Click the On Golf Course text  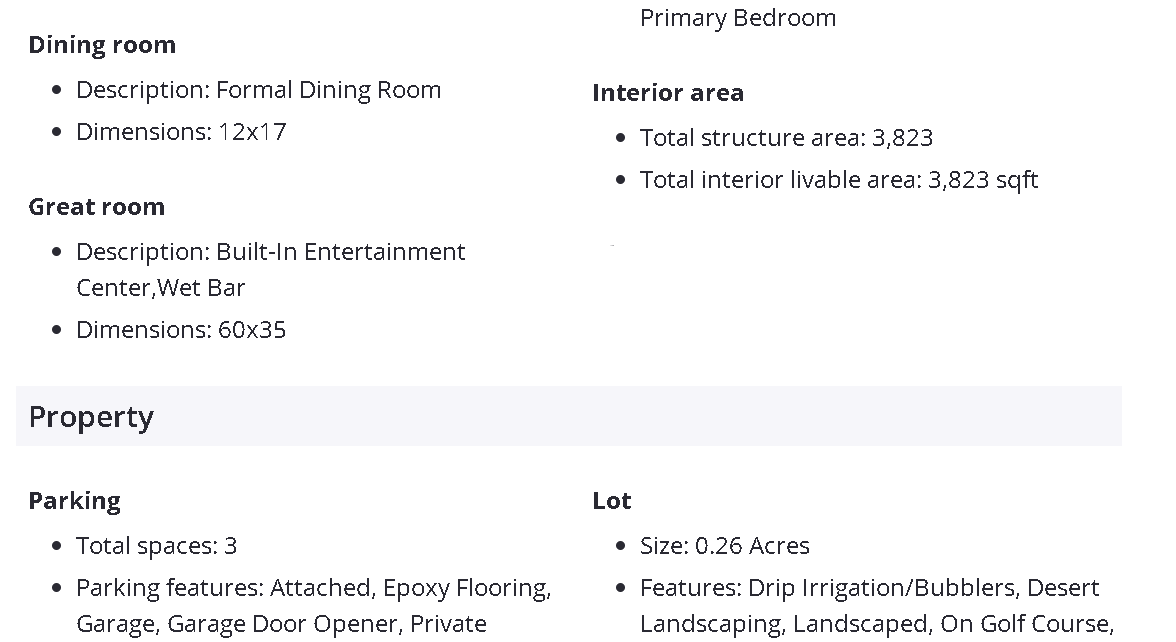(1025, 624)
